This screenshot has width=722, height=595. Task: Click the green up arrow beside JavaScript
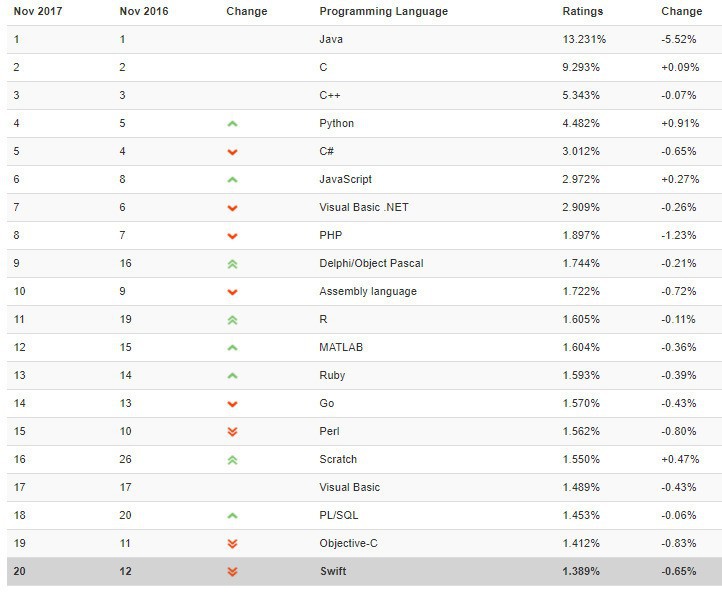232,180
